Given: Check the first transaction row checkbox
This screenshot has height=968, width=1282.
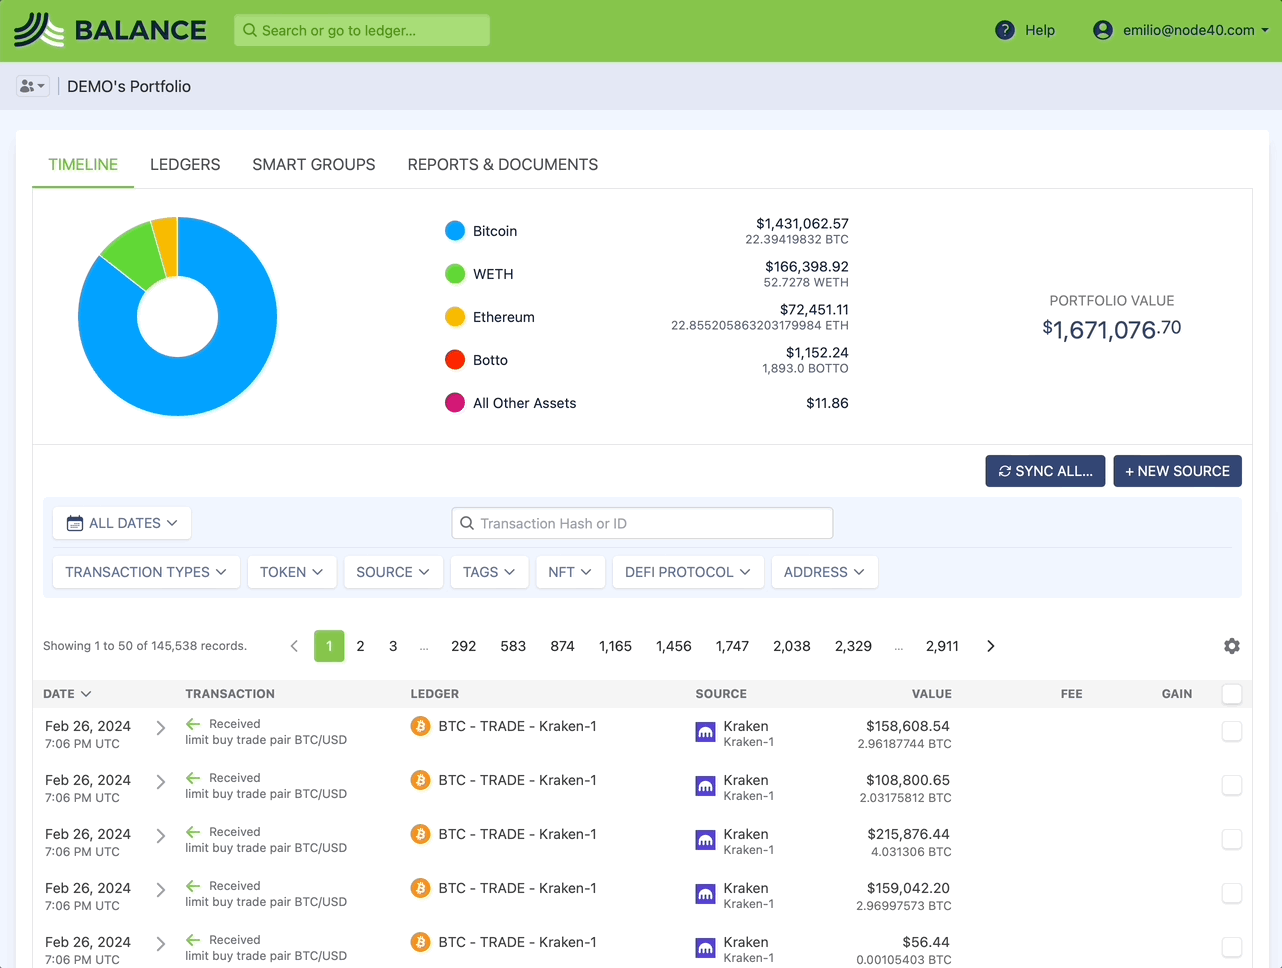Looking at the screenshot, I should [1232, 732].
